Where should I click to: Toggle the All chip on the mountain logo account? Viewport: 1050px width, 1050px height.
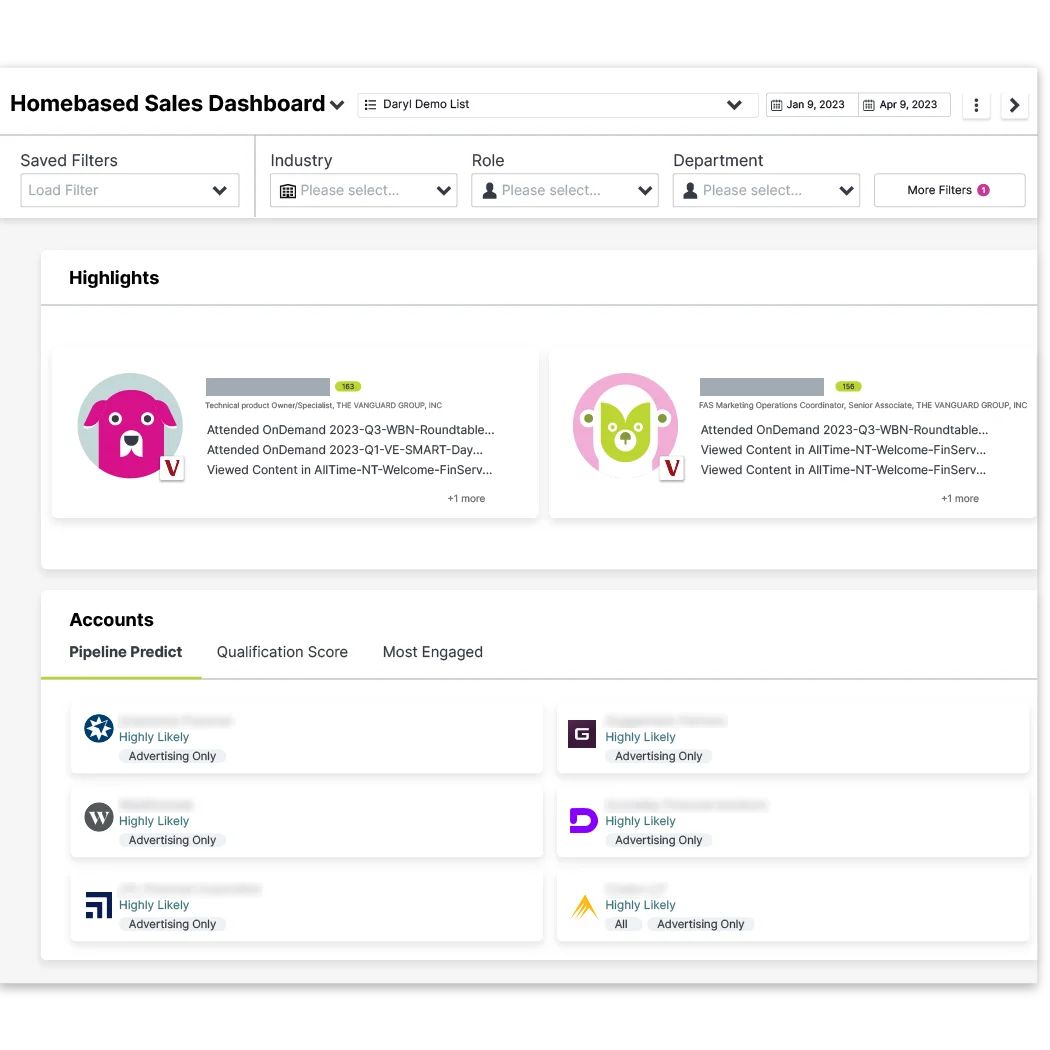(622, 924)
